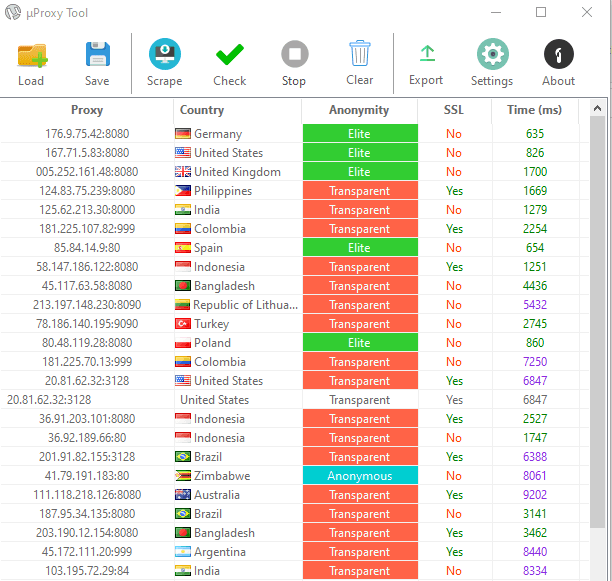
Task: Export proxies using the Export icon
Action: (x=426, y=55)
